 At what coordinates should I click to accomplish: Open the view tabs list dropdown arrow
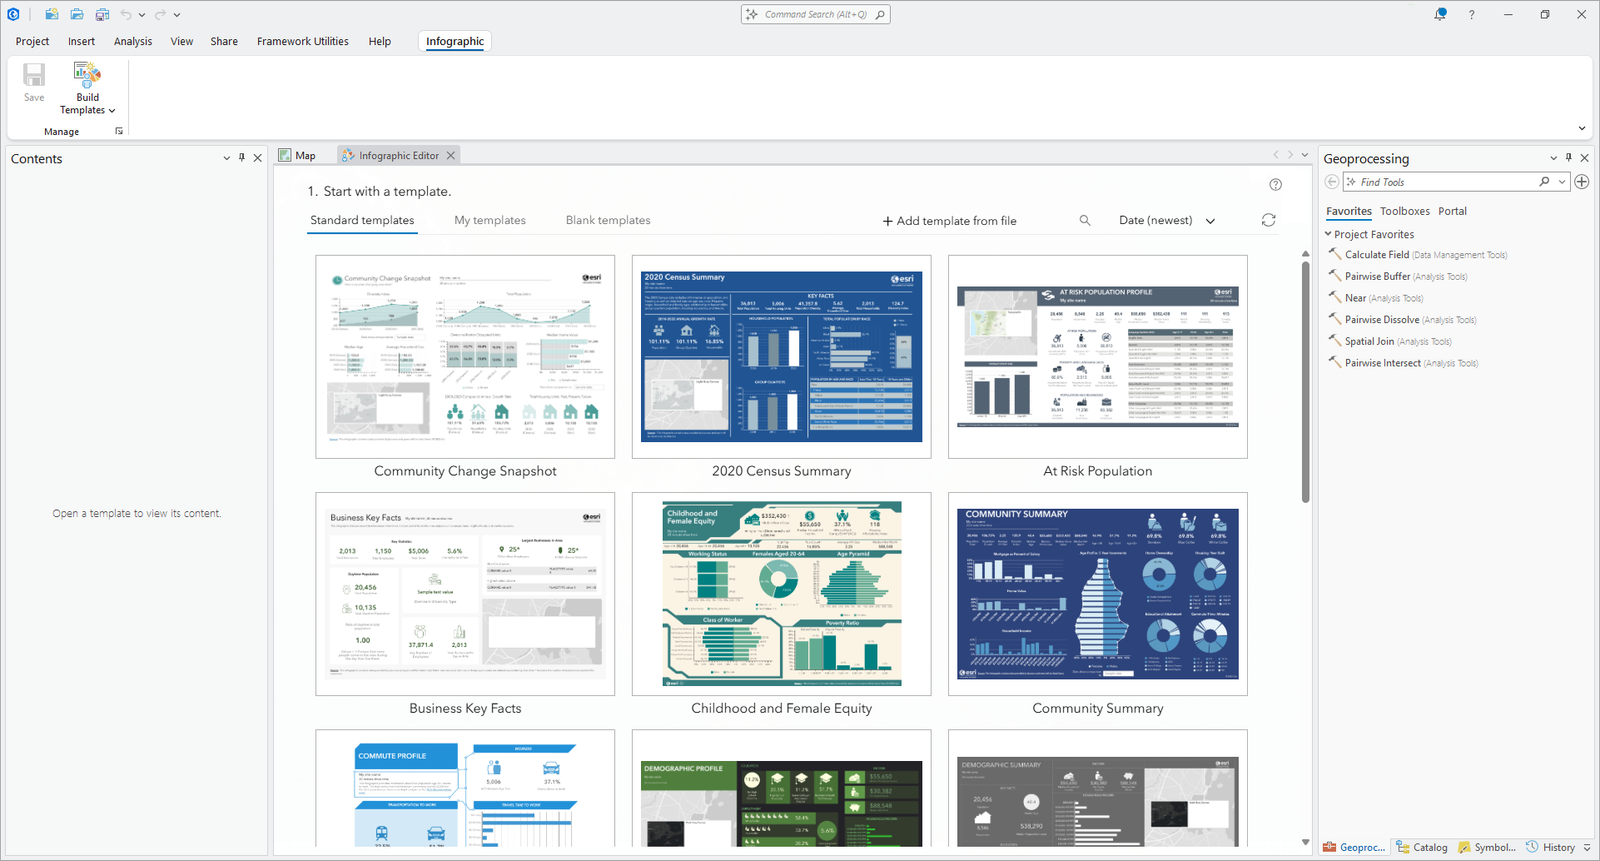1304,155
